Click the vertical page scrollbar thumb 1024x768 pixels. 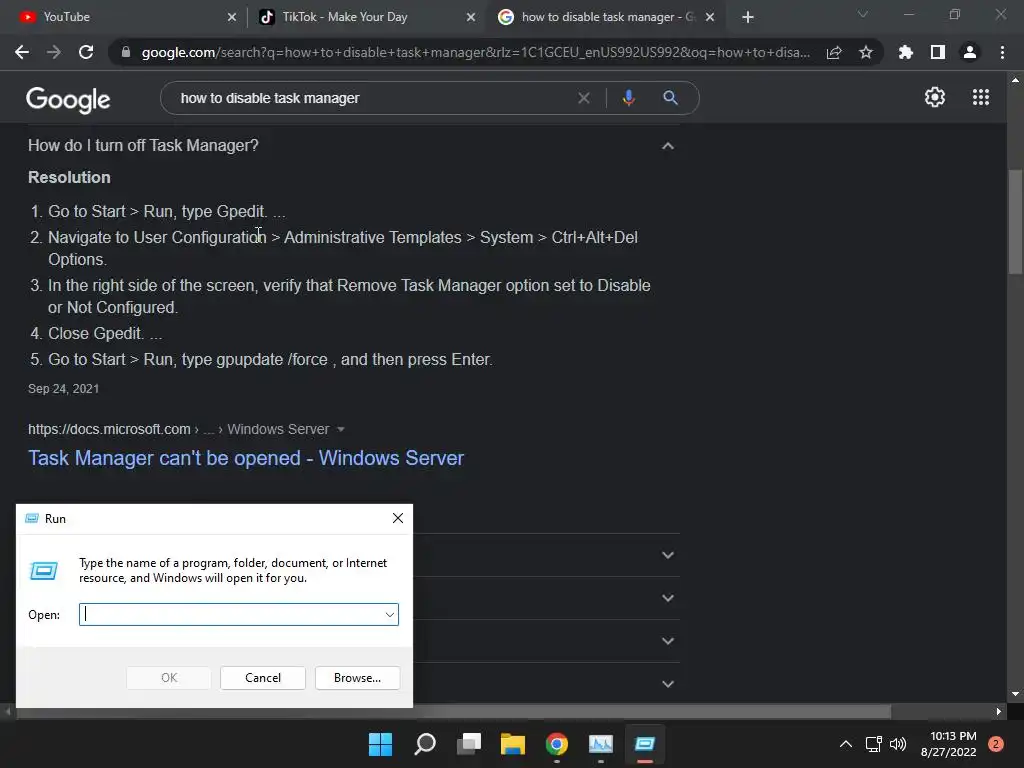[1015, 221]
